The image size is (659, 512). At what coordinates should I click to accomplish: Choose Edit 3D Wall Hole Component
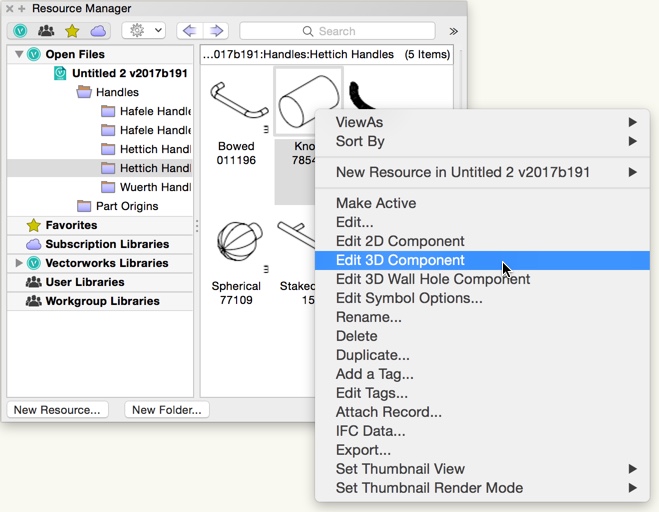482,279
